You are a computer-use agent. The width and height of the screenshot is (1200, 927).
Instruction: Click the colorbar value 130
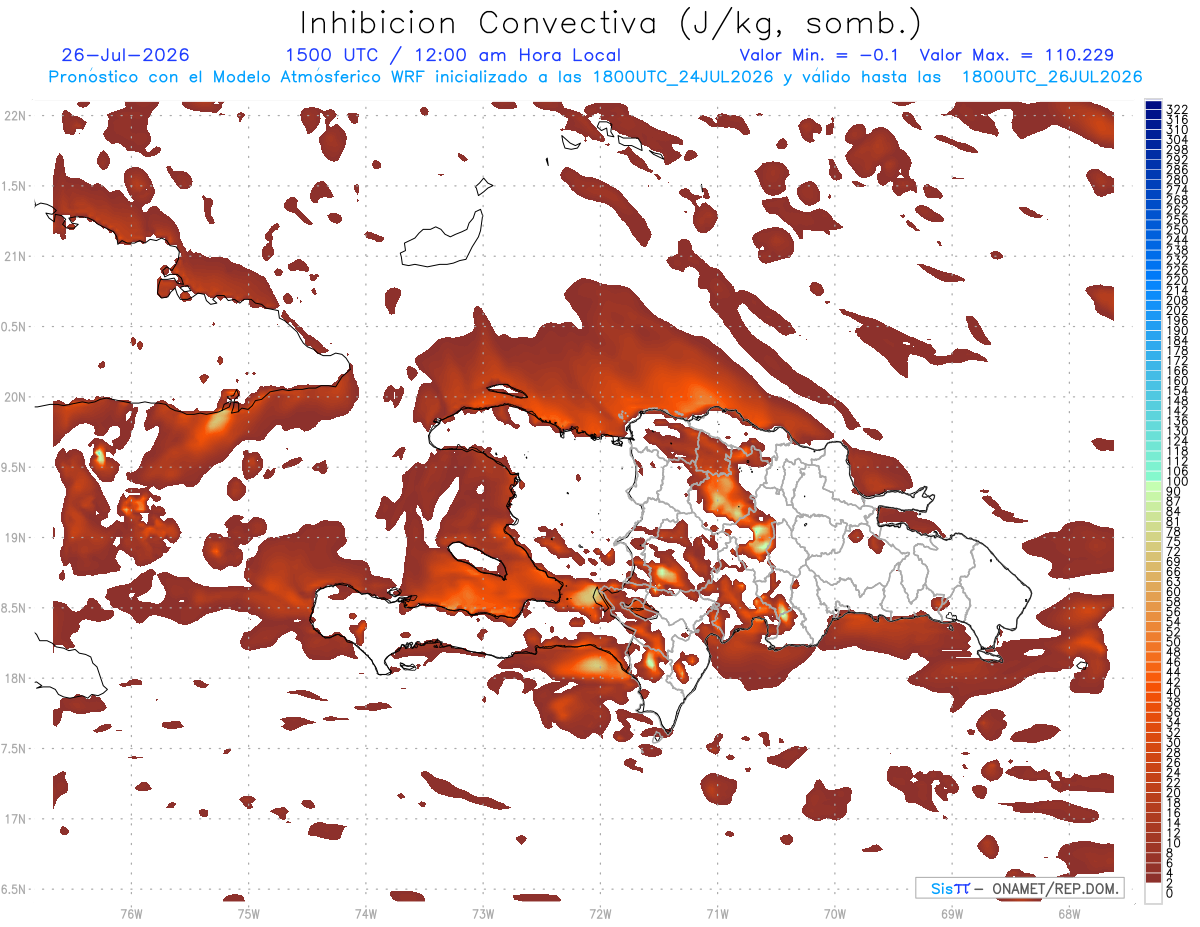[1175, 431]
